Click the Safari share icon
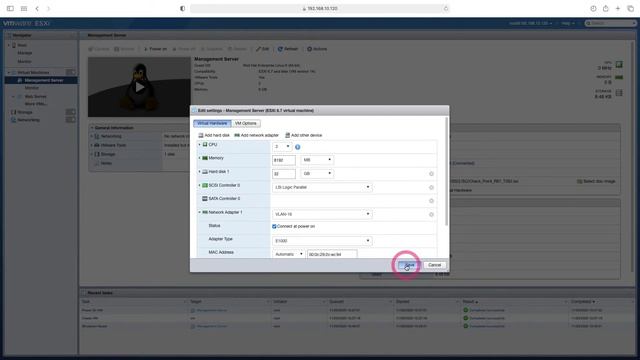 pos(606,9)
